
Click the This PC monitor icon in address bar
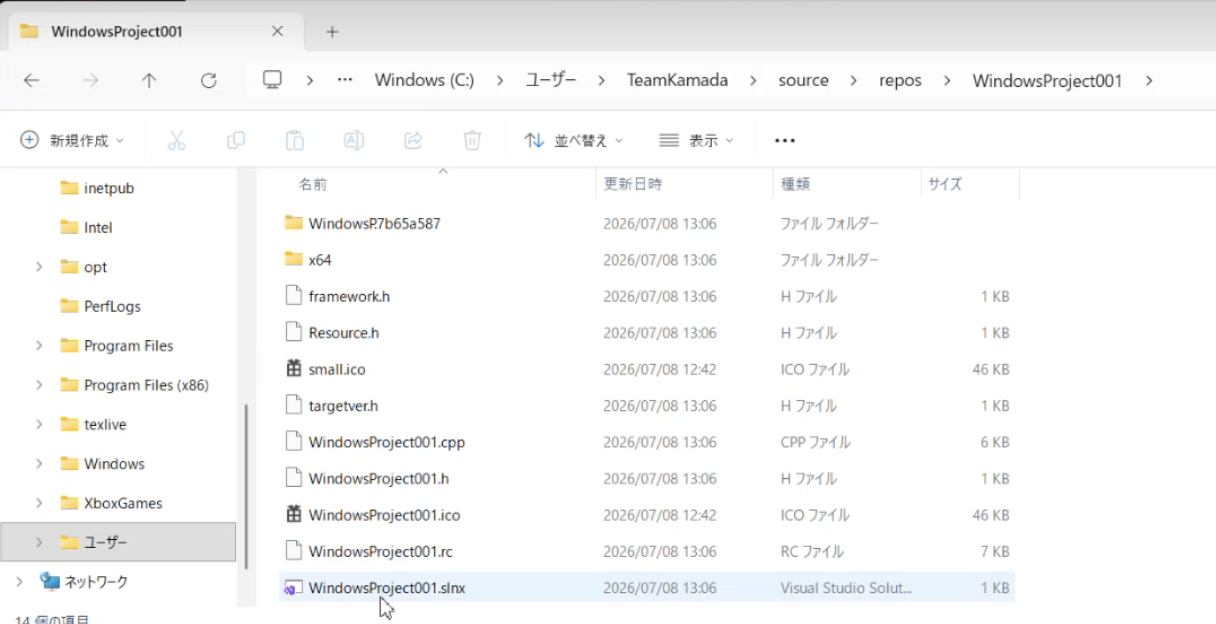click(272, 80)
